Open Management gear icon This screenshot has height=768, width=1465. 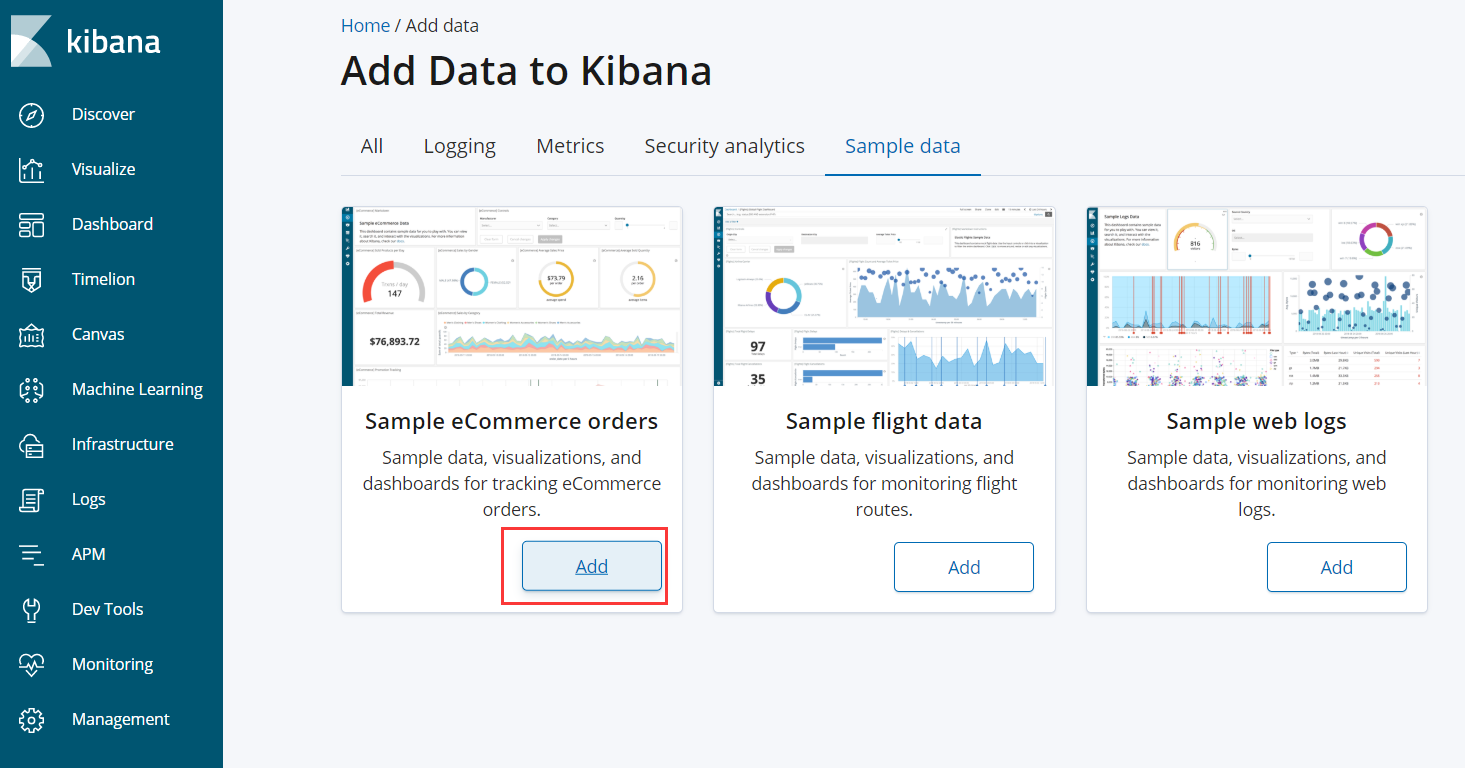(32, 719)
